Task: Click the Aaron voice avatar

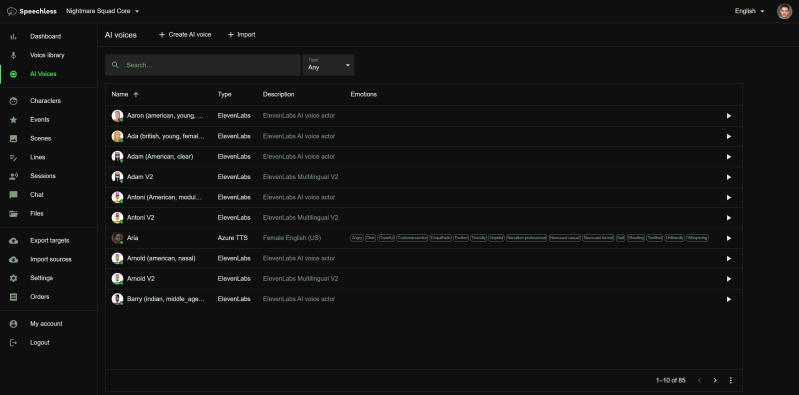Action: click(117, 116)
